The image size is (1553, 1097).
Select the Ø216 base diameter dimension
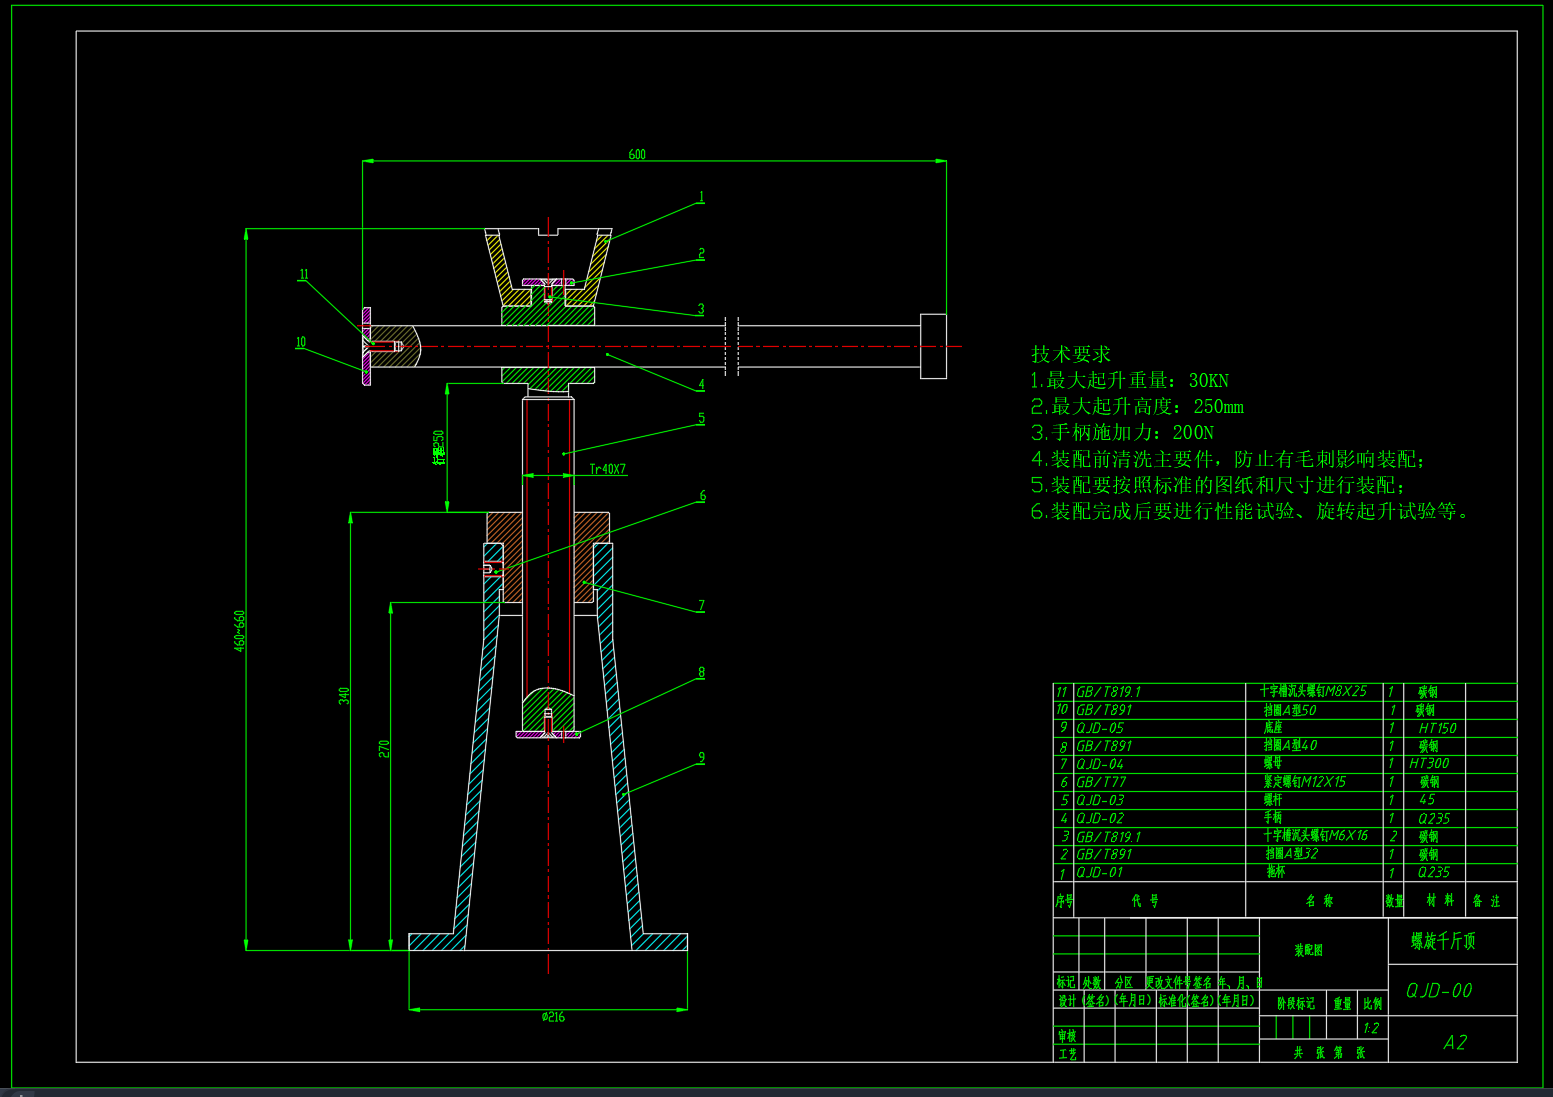pyautogui.click(x=553, y=1016)
